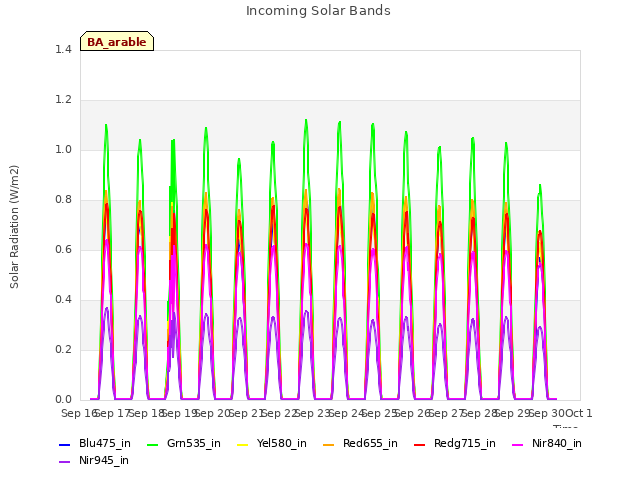Click the Red655_in legend label
The image size is (640, 480).
click(x=370, y=443)
